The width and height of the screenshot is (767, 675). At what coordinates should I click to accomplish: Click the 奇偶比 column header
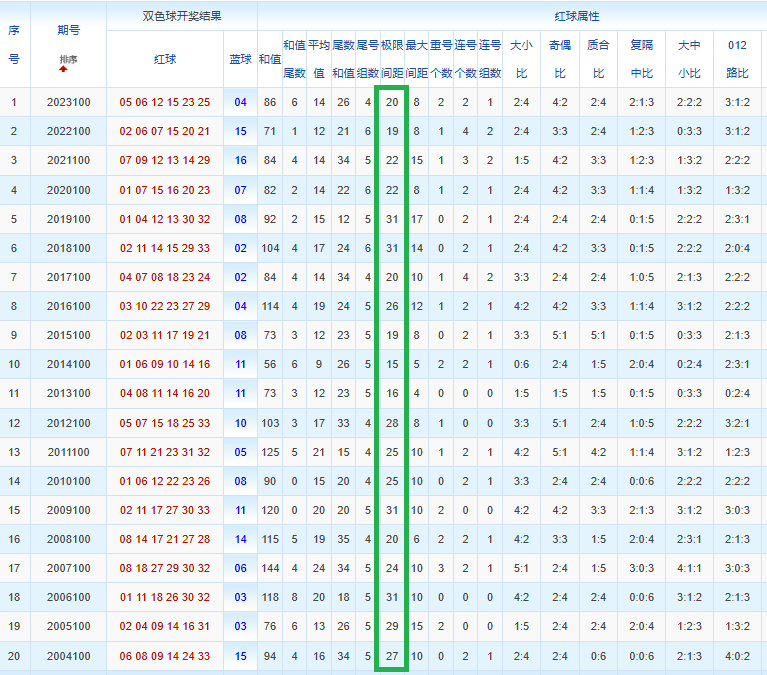[x=560, y=59]
